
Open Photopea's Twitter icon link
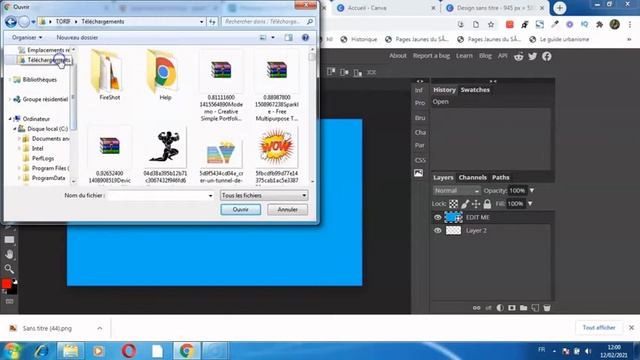point(533,56)
